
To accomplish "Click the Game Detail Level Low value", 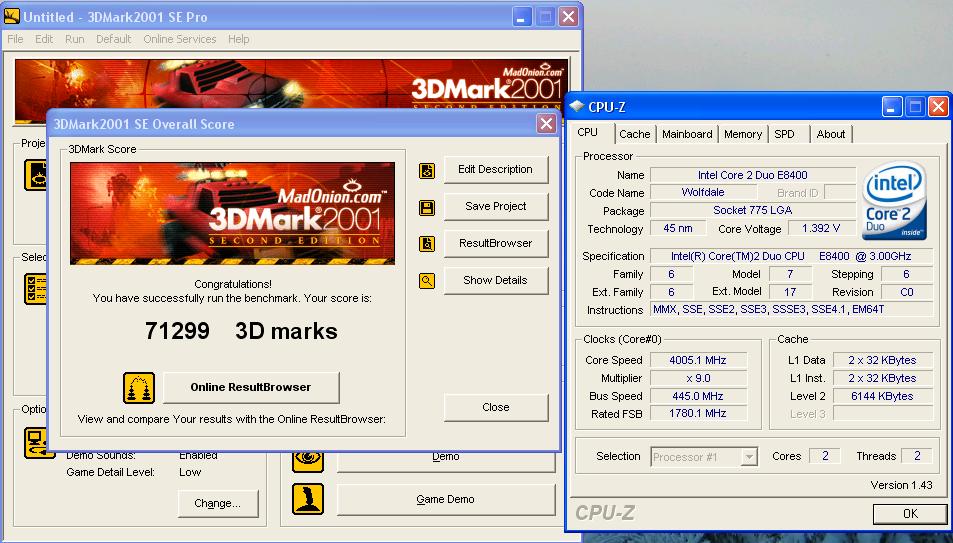I will 190,472.
